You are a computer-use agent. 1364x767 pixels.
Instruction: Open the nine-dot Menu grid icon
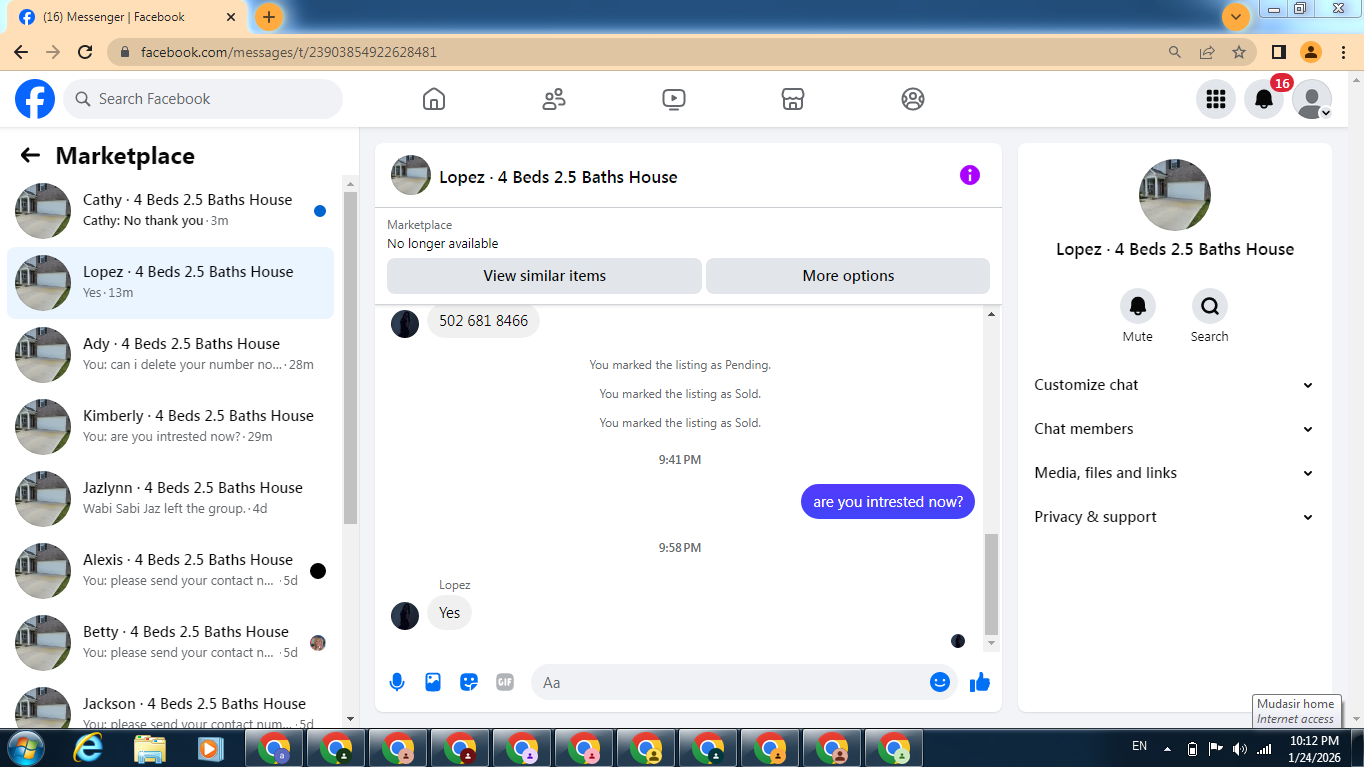click(1216, 99)
